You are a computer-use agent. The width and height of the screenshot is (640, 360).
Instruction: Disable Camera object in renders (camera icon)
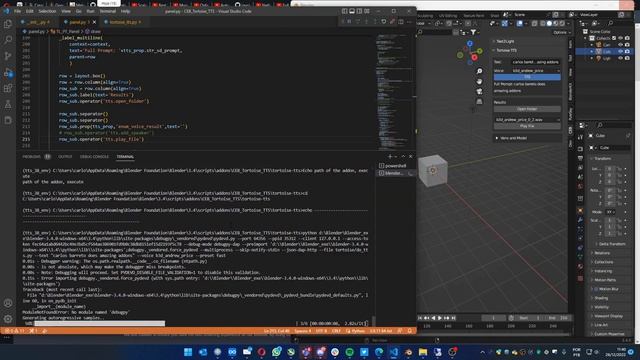pyautogui.click(x=627, y=45)
